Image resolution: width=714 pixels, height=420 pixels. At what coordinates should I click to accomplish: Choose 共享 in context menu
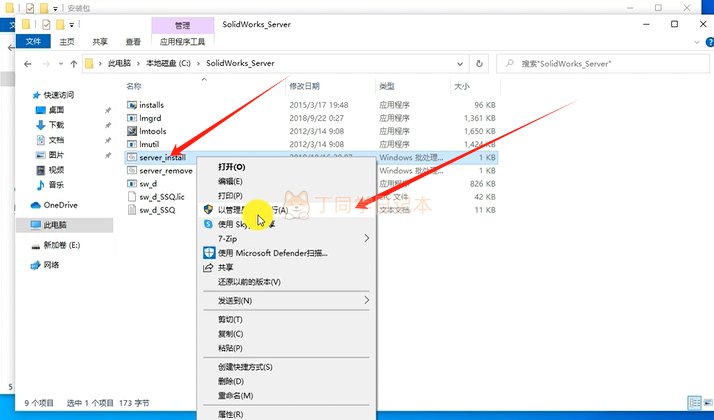225,267
